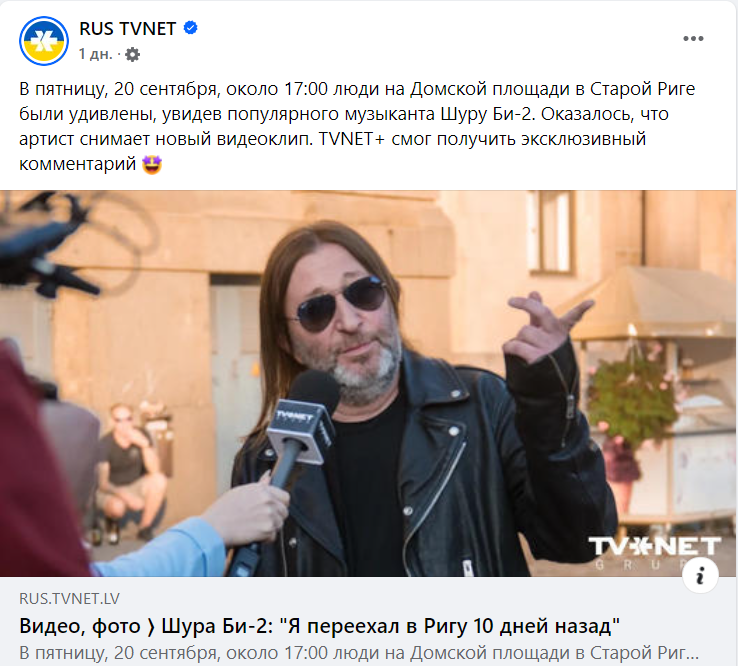Click the star-eyes emoji in post
738x666 pixels.
[x=152, y=165]
